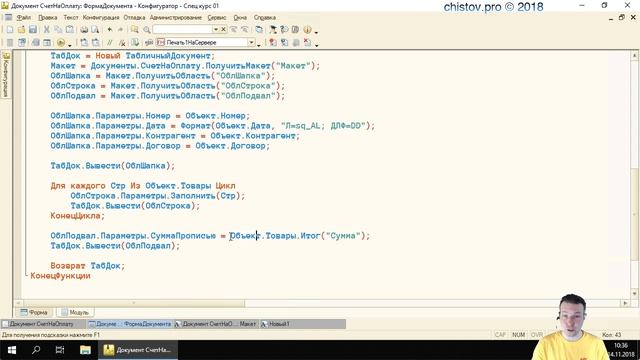Click the Find binoculars icon
The height and width of the screenshot is (360, 640).
click(135, 30)
